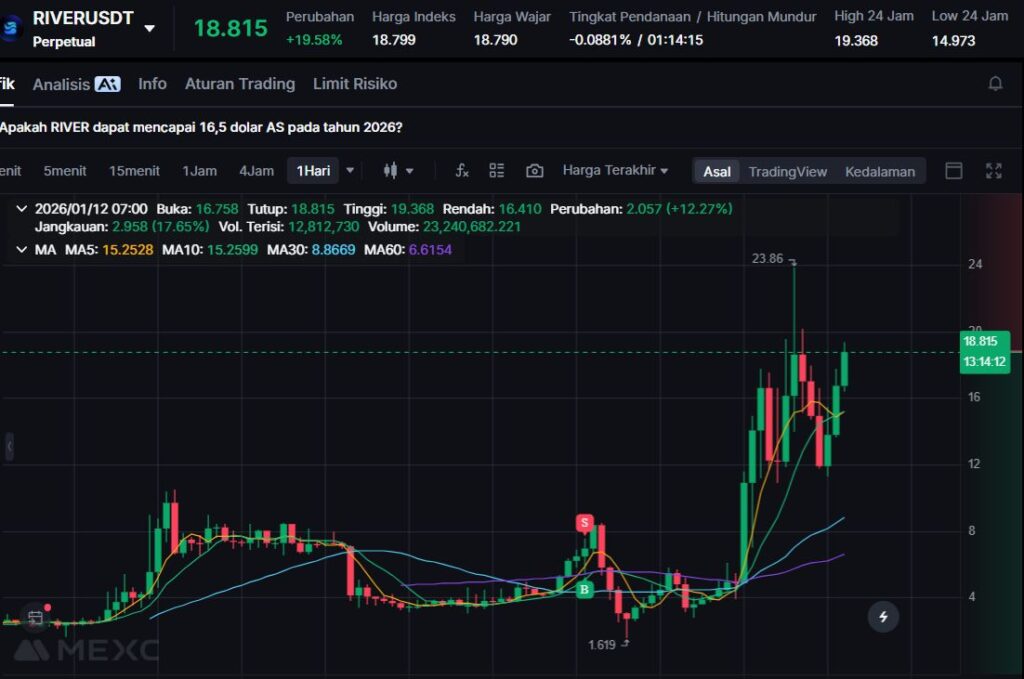
Task: Expand the chart to fullscreen
Action: click(x=993, y=171)
